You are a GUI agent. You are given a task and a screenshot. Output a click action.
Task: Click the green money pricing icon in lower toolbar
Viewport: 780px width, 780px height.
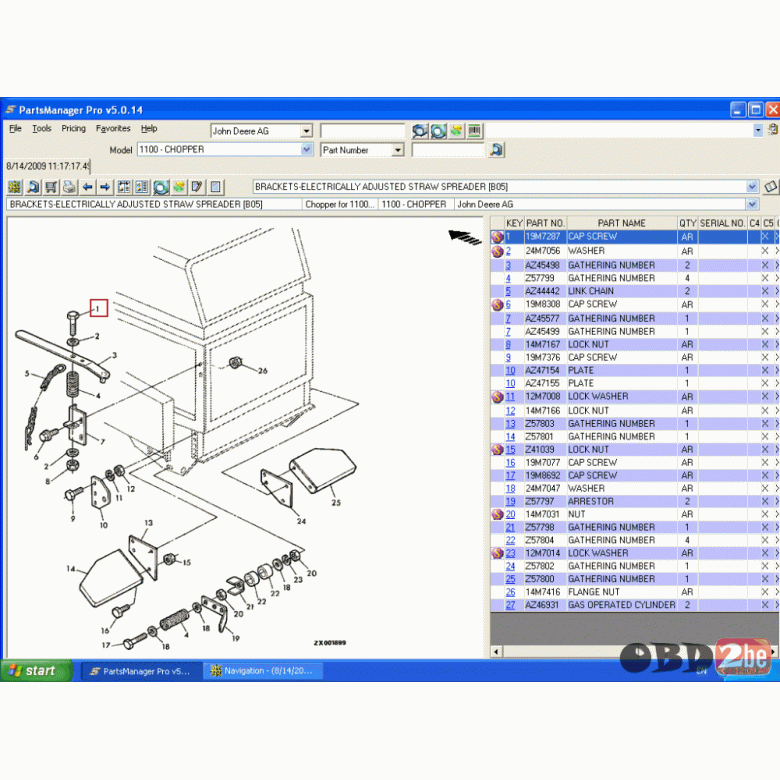(x=179, y=187)
